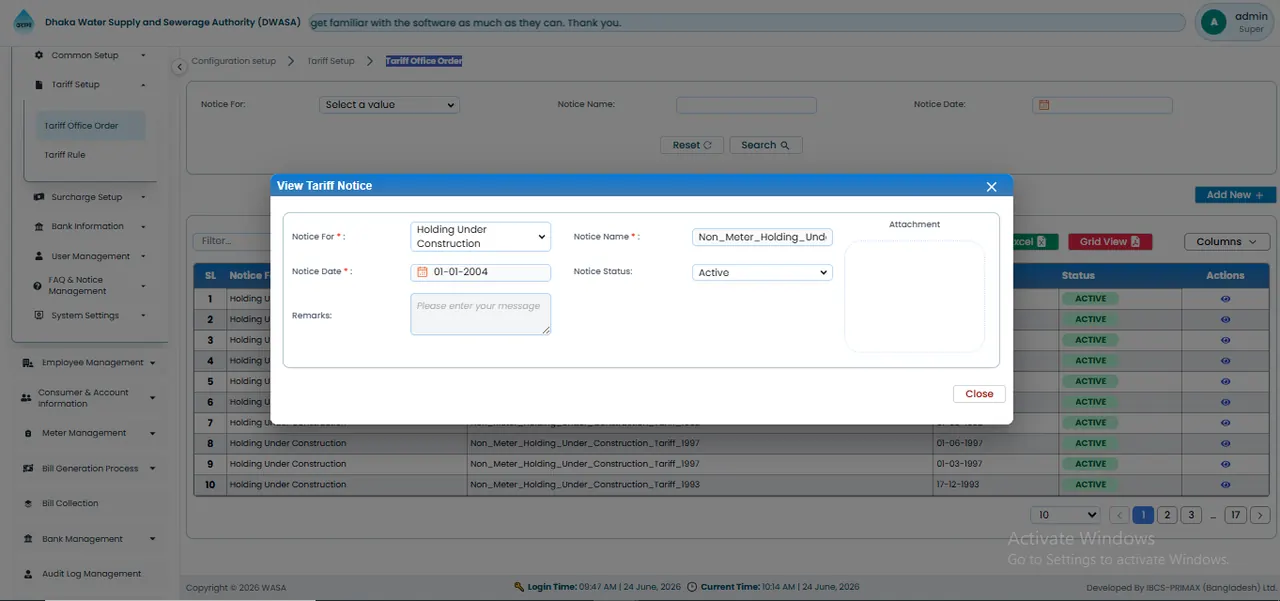This screenshot has height=601, width=1280.
Task: Click the ACTIVE badge in row 10
Action: click(1090, 485)
